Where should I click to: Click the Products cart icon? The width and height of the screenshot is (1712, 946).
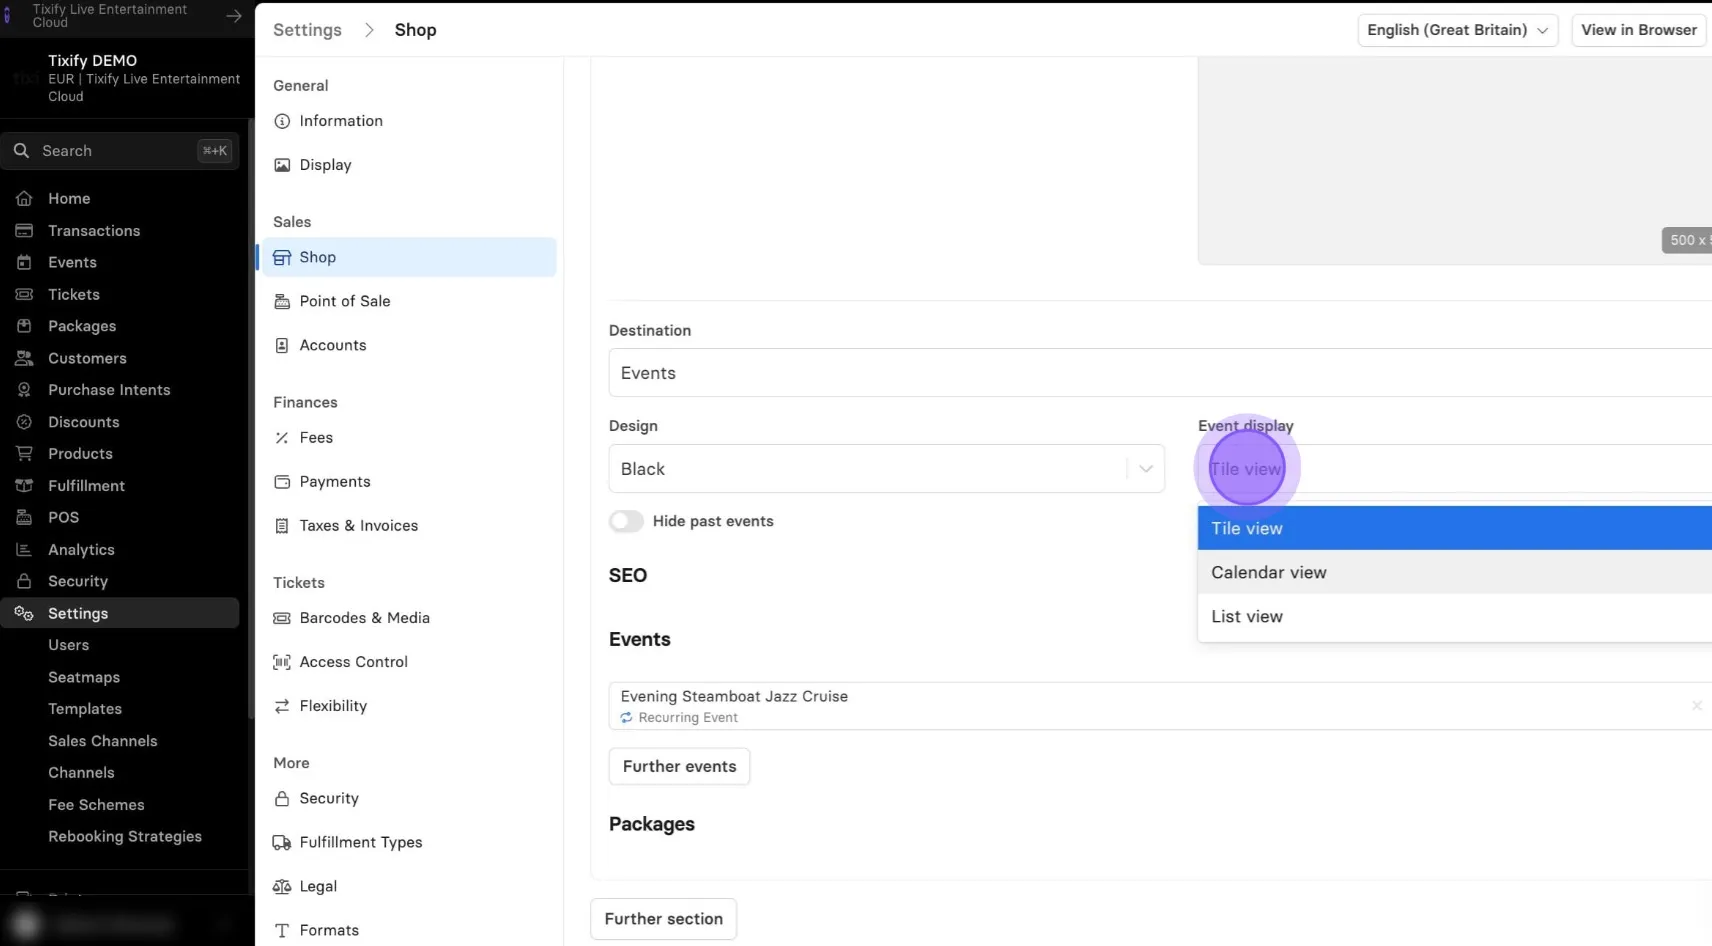click(24, 454)
